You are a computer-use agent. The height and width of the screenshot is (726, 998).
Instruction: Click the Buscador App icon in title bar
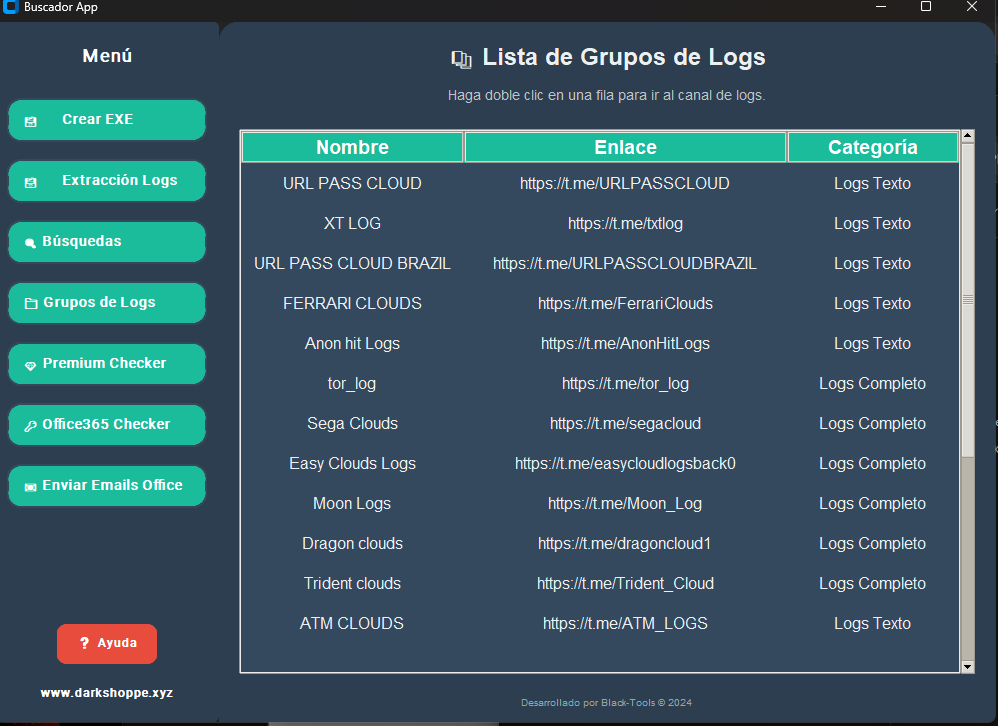(11, 8)
